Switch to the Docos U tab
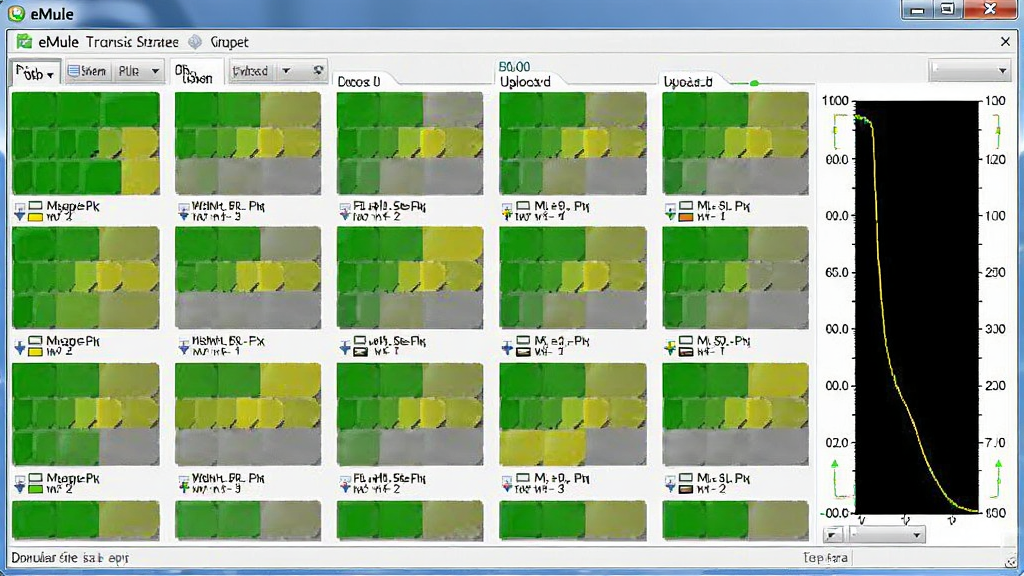The height and width of the screenshot is (576, 1024). coord(359,82)
